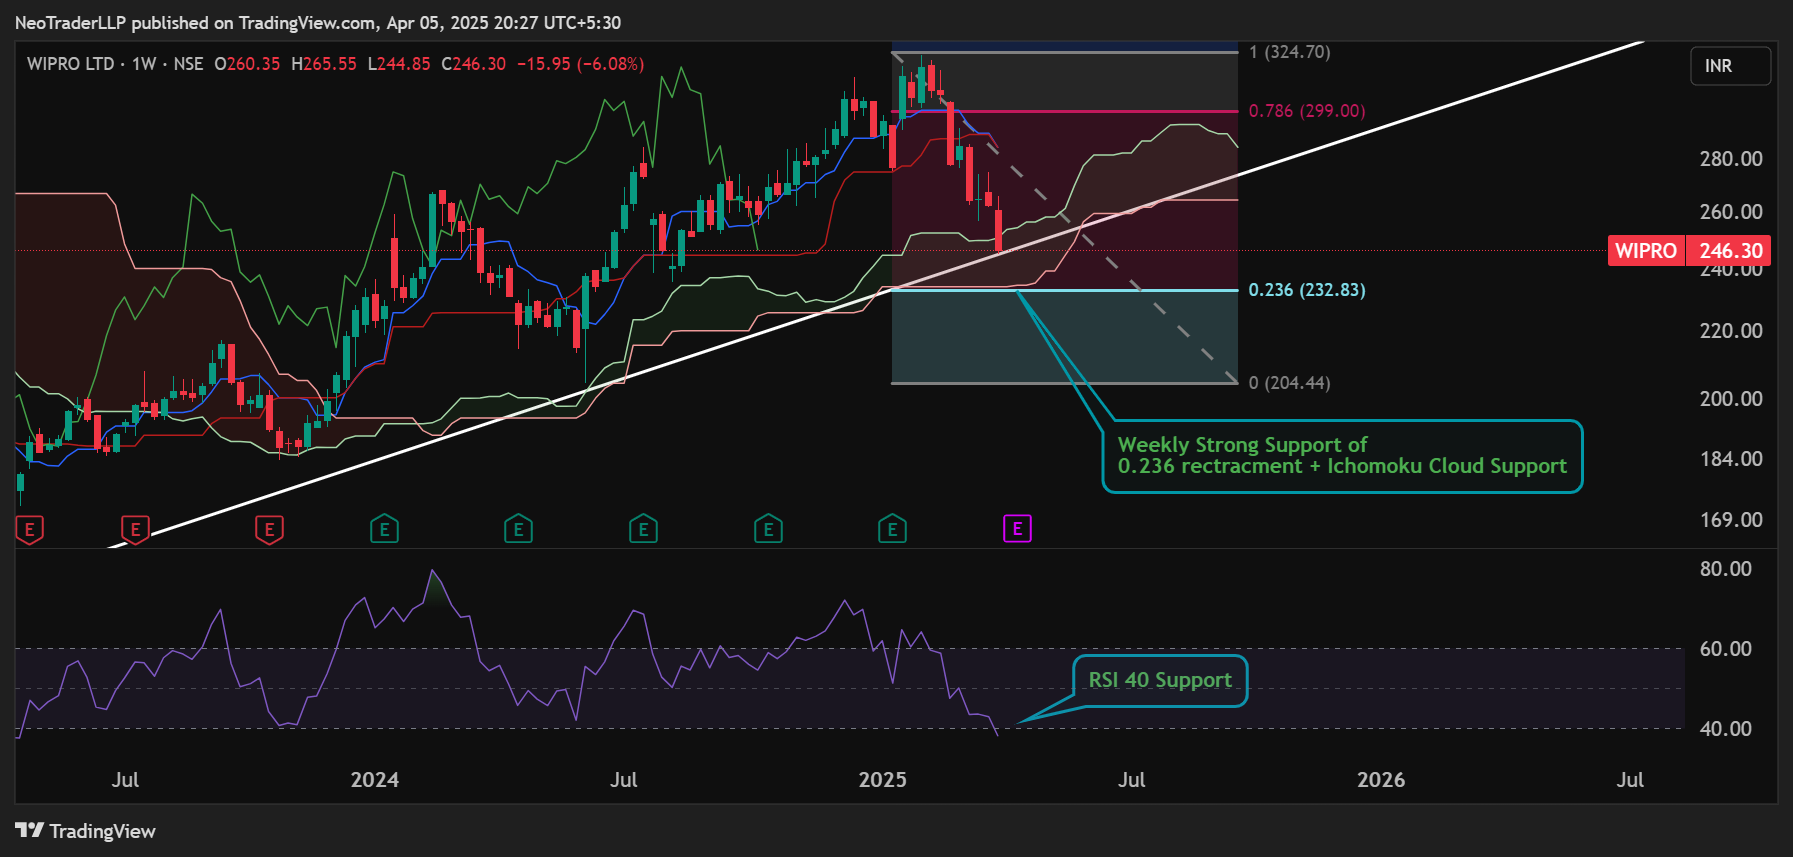Select the 0.236 (232.83) Fibonacci label
1793x857 pixels.
pyautogui.click(x=1306, y=290)
